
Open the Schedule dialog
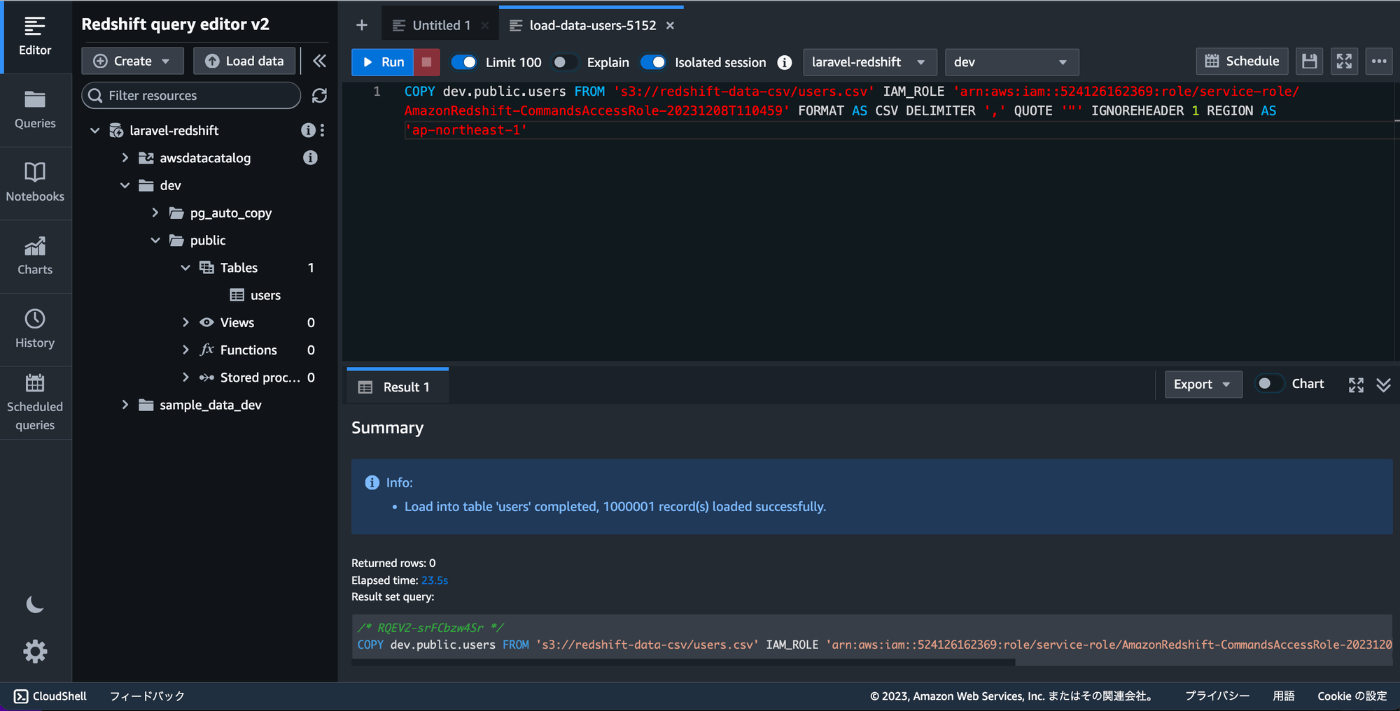[x=1241, y=61]
